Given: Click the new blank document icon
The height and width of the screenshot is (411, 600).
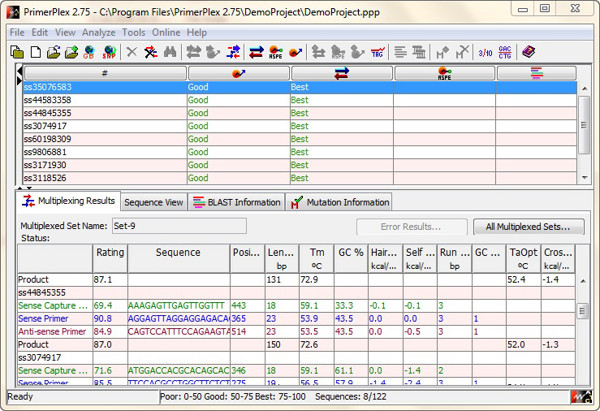Looking at the screenshot, I should (36, 52).
